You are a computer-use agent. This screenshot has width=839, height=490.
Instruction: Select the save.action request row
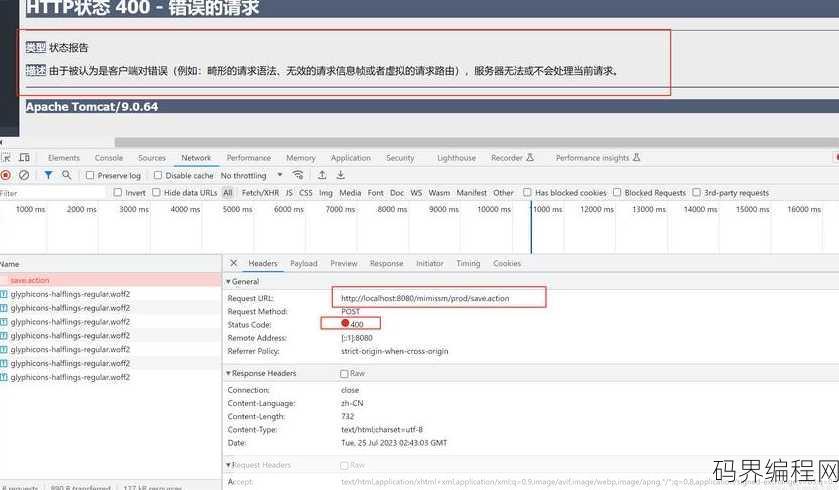pos(111,280)
